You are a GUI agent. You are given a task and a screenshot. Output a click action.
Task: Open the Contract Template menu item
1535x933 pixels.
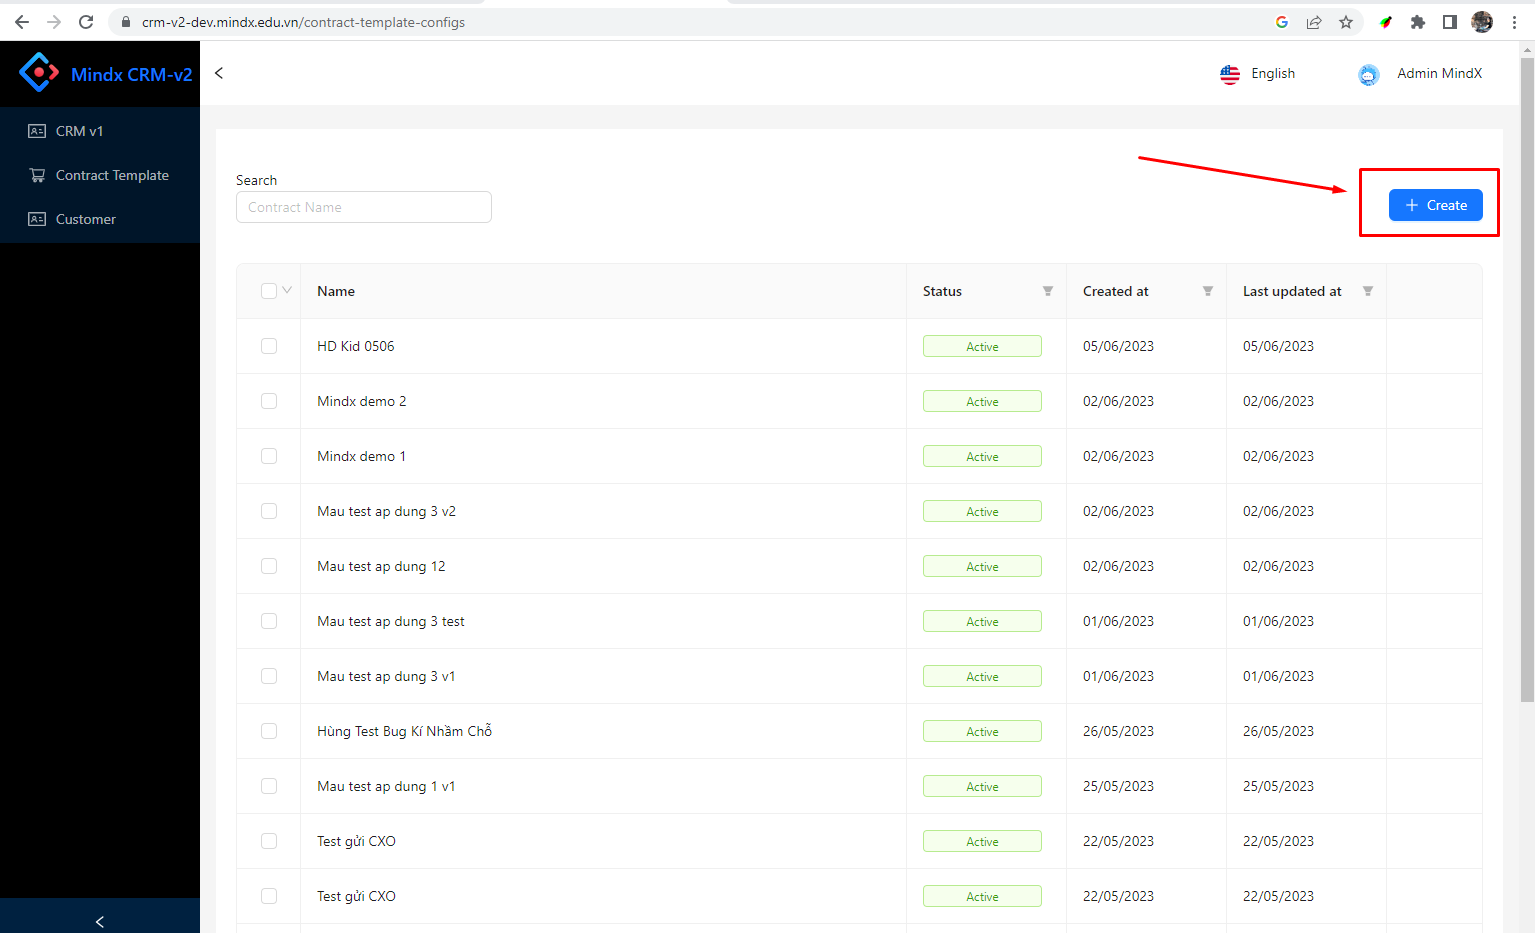pos(112,175)
